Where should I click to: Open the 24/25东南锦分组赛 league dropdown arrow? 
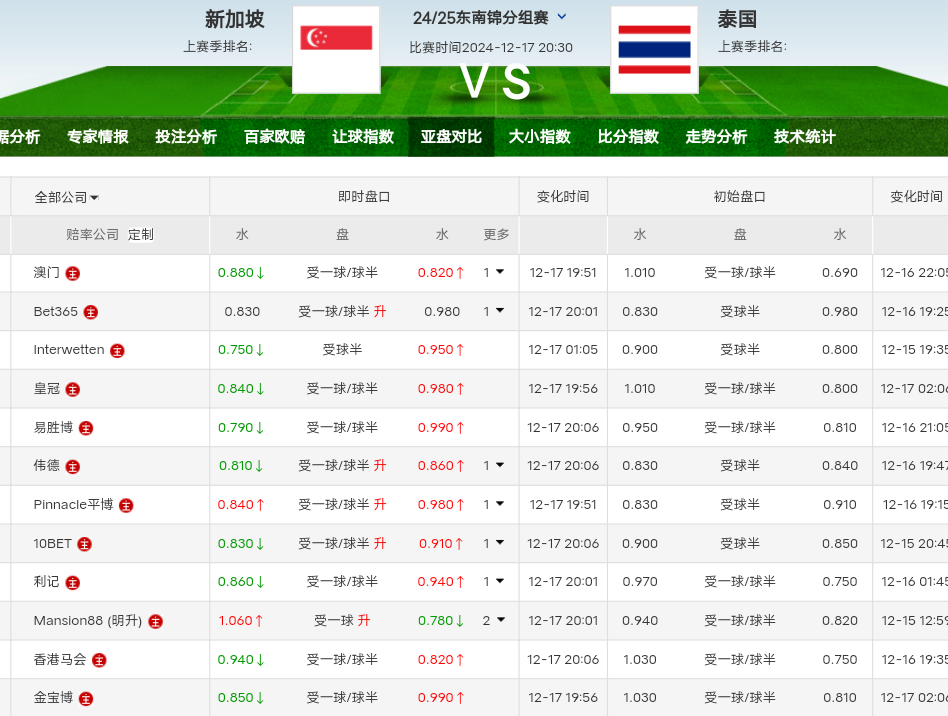pyautogui.click(x=562, y=17)
